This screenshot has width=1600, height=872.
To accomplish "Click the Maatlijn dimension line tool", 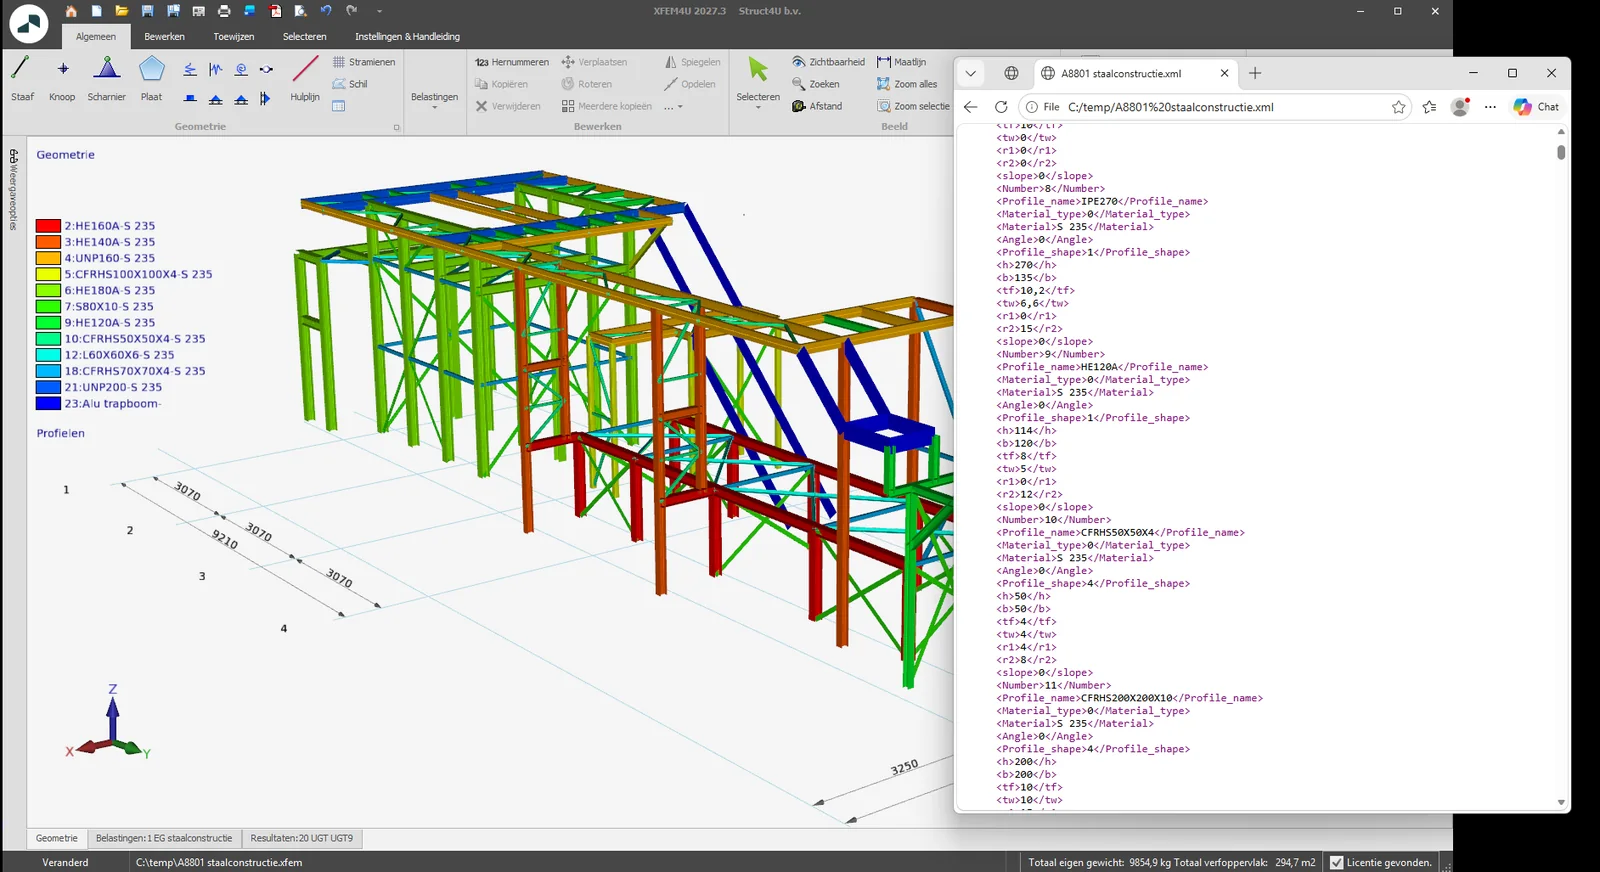I will click(x=901, y=62).
